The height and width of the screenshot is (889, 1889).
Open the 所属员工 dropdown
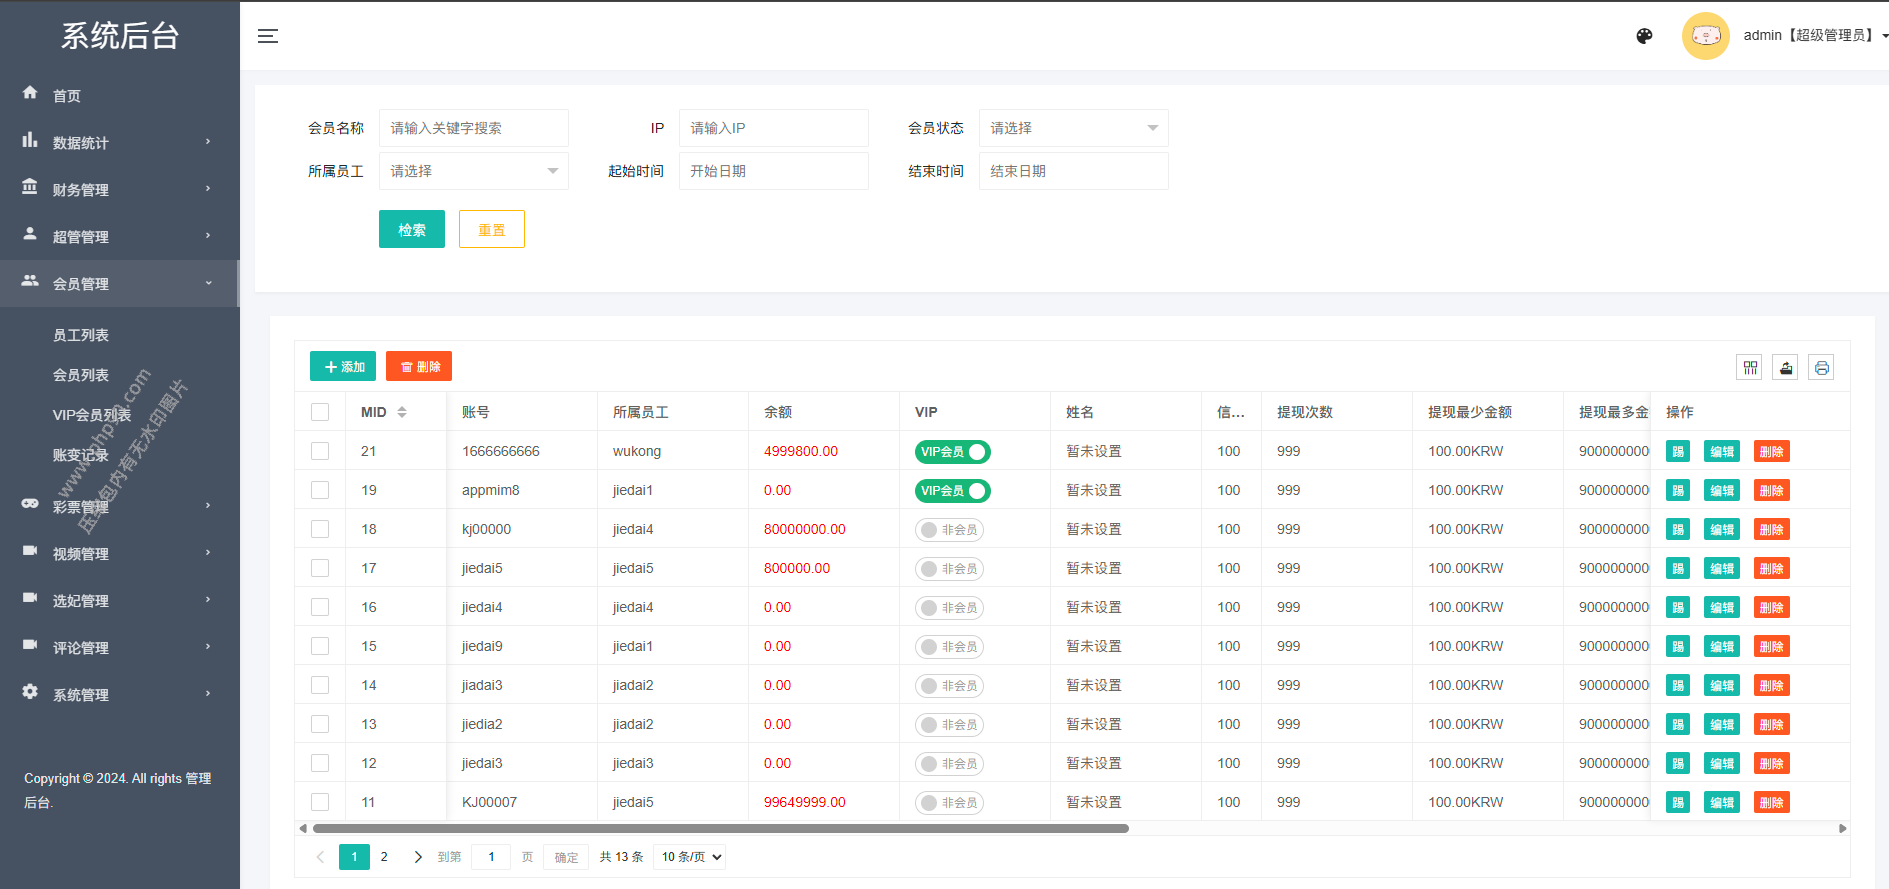(x=473, y=171)
